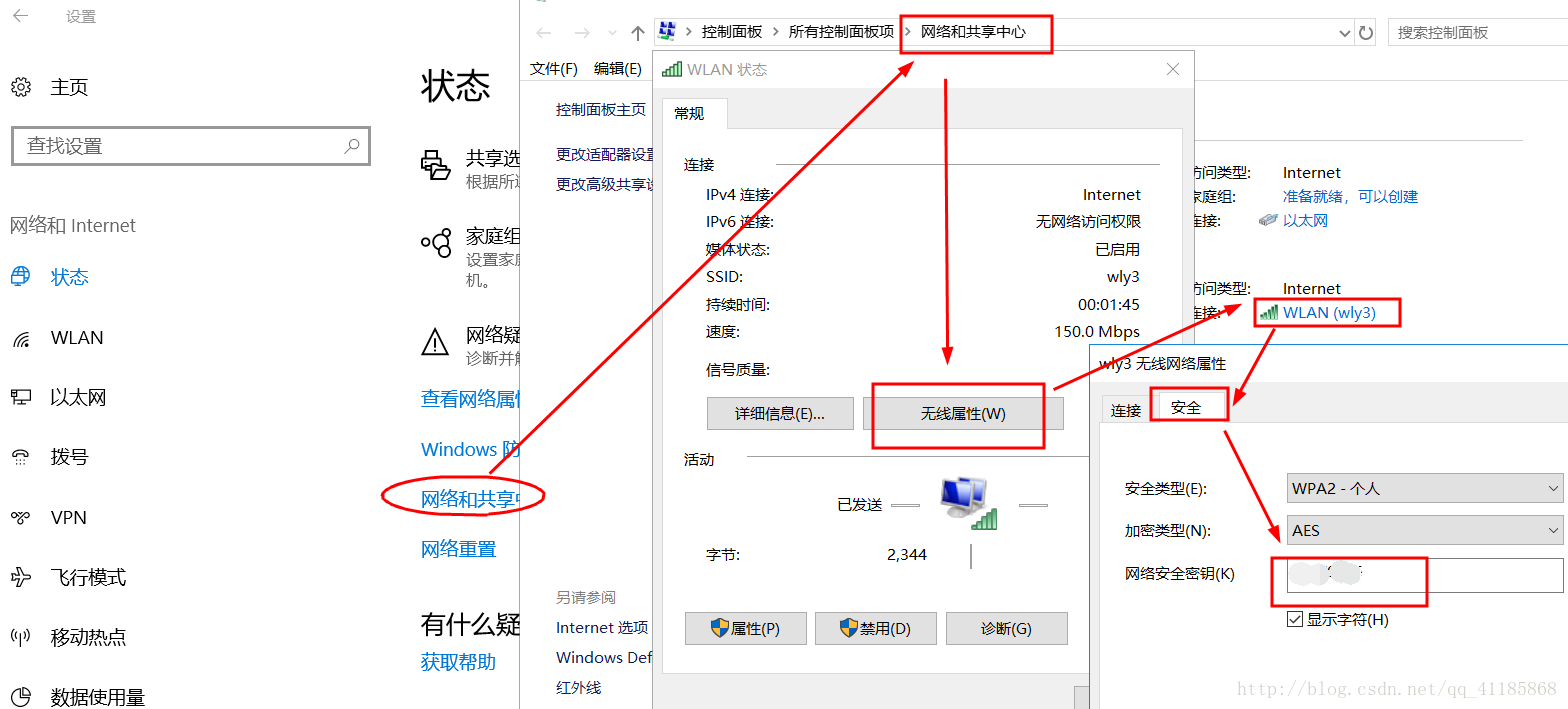Close the WLAN 状态 dialog
1568x709 pixels.
[x=1173, y=69]
